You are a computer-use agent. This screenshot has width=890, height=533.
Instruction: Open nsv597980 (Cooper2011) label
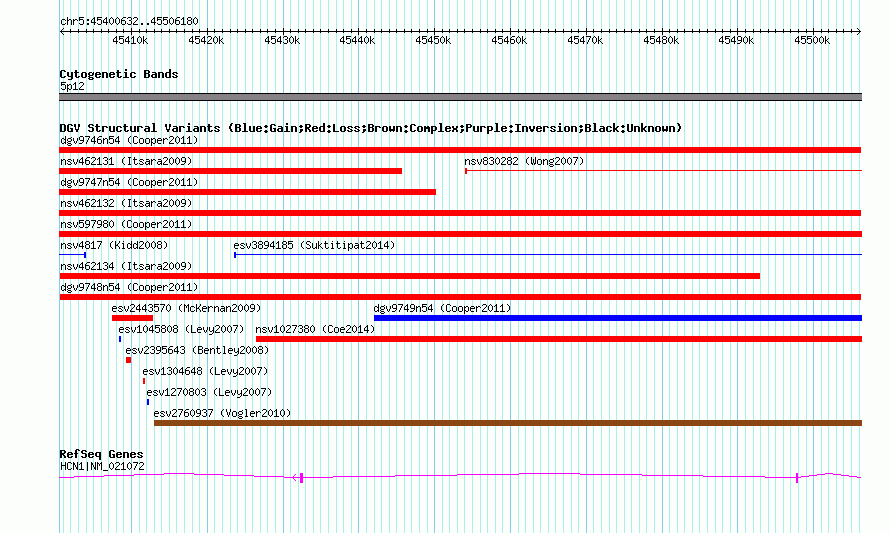(x=126, y=224)
